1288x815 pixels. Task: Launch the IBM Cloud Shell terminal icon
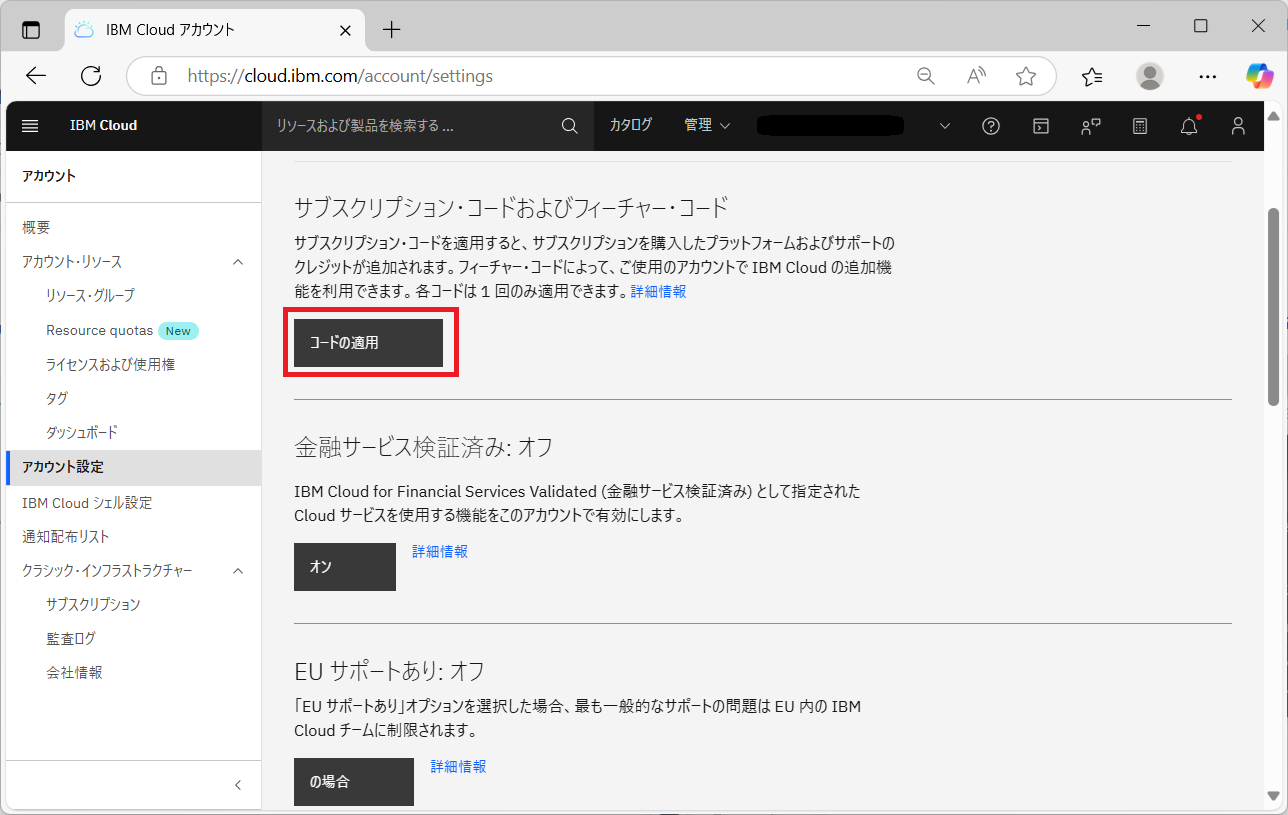(1040, 125)
